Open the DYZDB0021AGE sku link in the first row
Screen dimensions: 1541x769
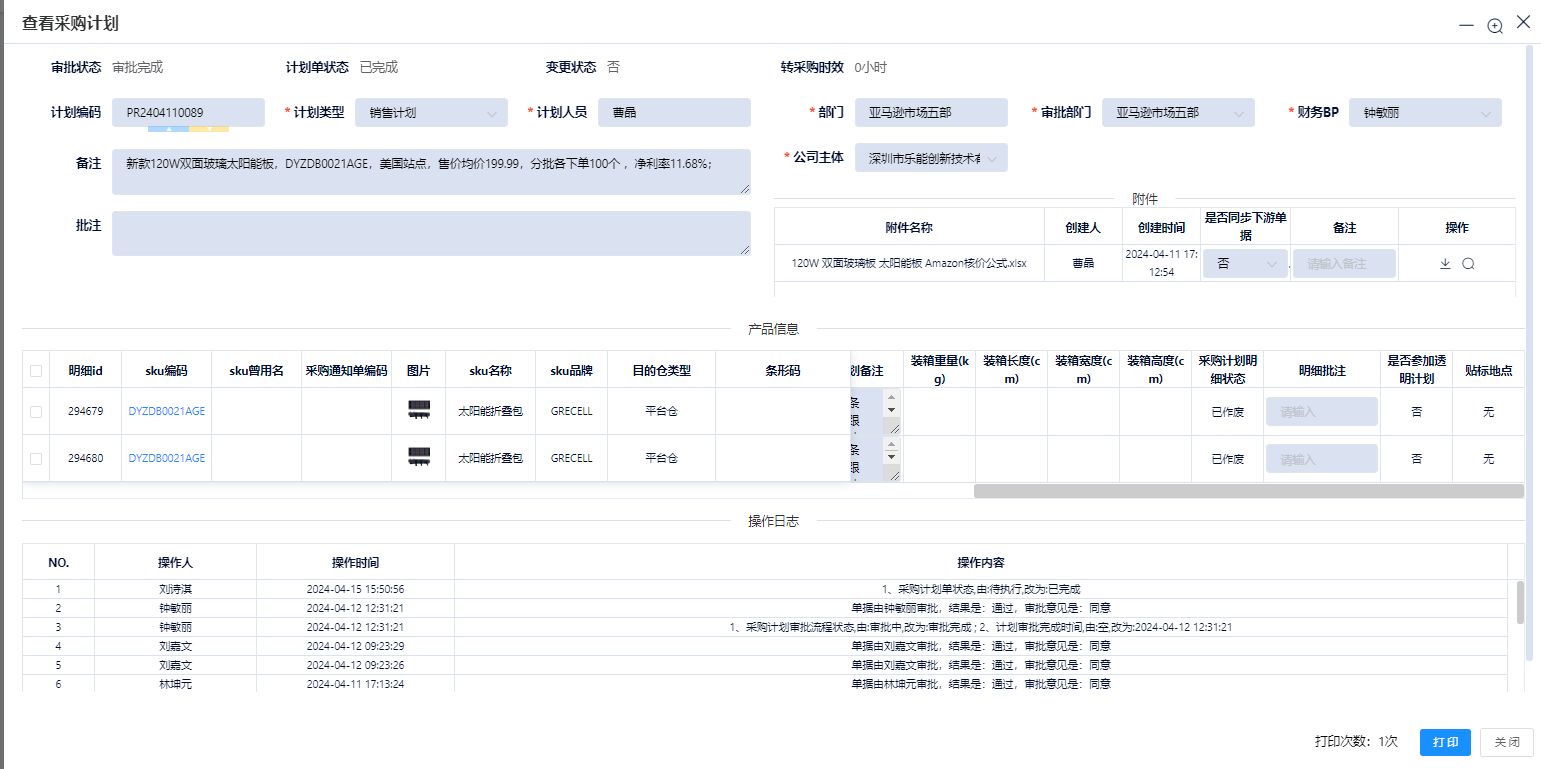pyautogui.click(x=166, y=410)
